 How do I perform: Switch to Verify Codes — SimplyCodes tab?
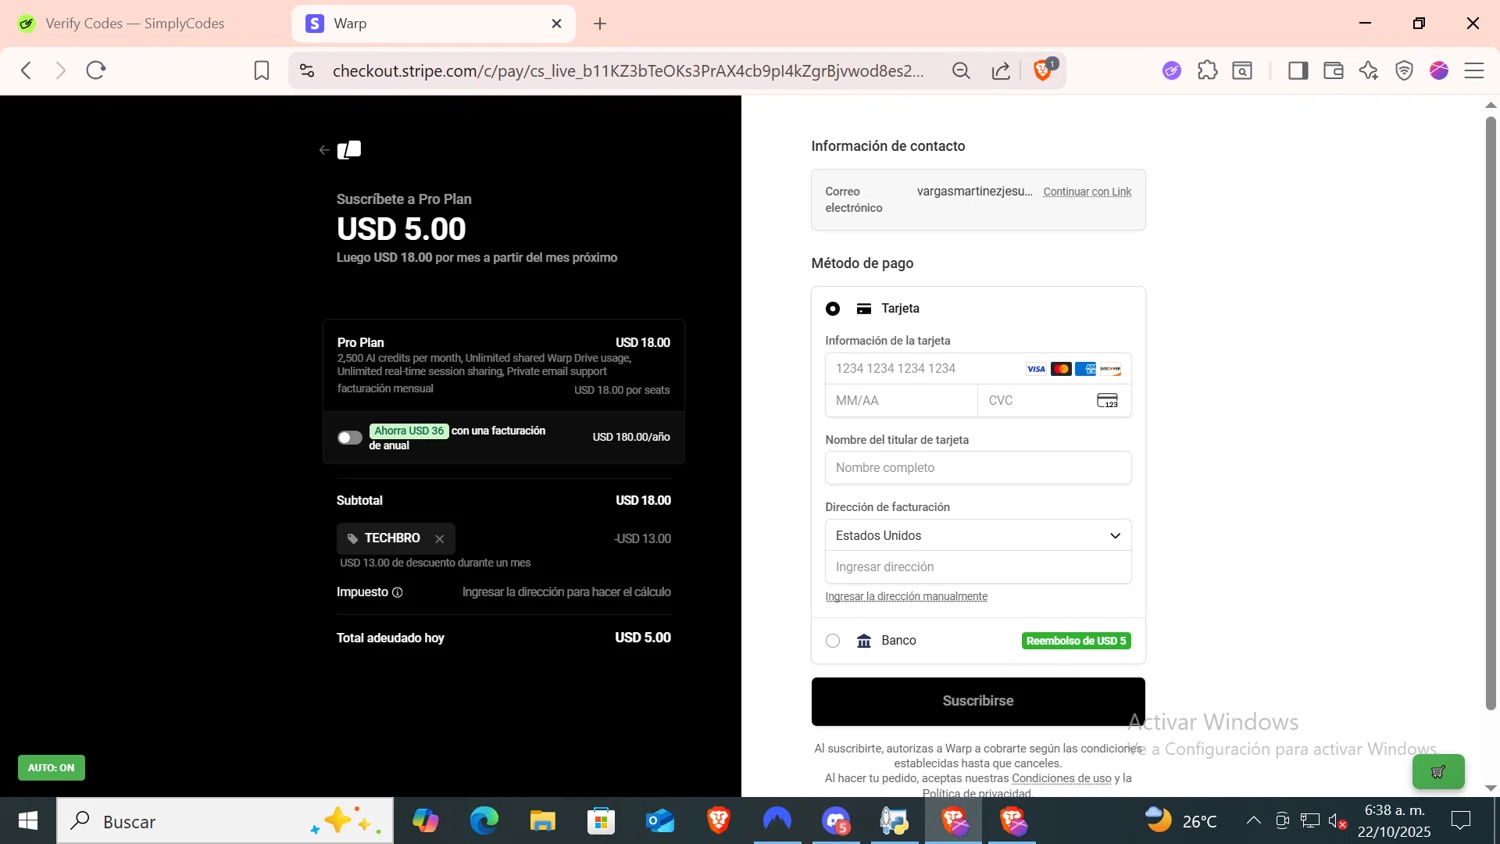135,23
